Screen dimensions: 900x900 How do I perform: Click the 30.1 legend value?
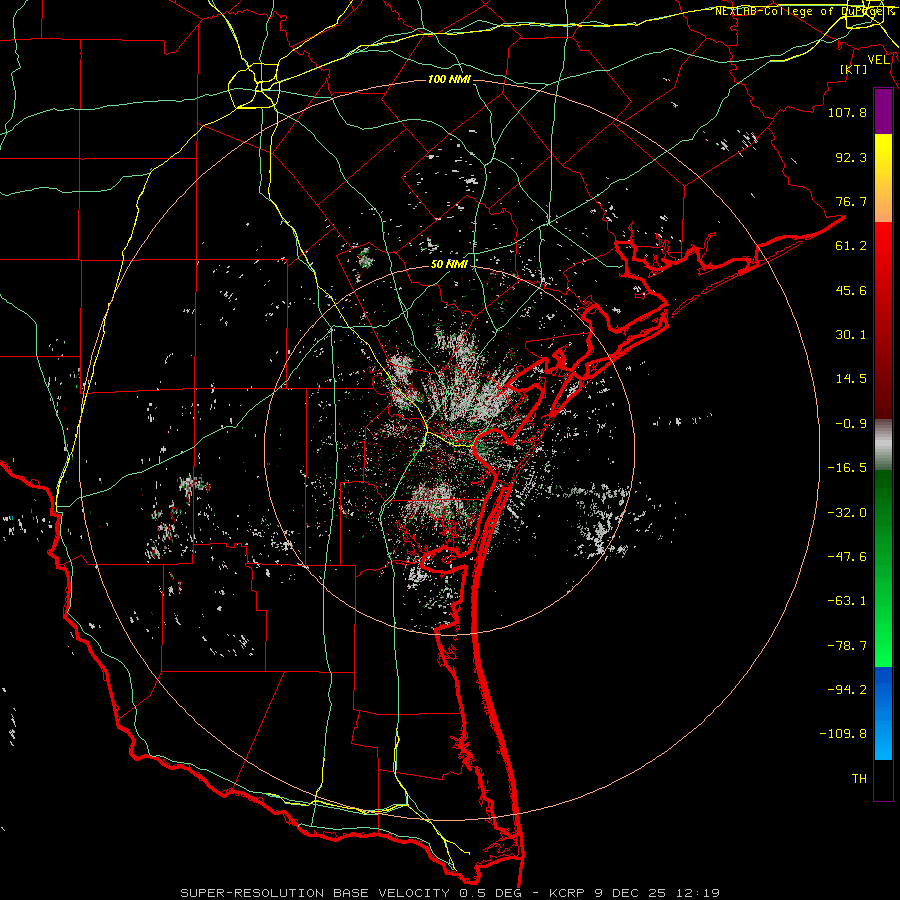pyautogui.click(x=851, y=335)
